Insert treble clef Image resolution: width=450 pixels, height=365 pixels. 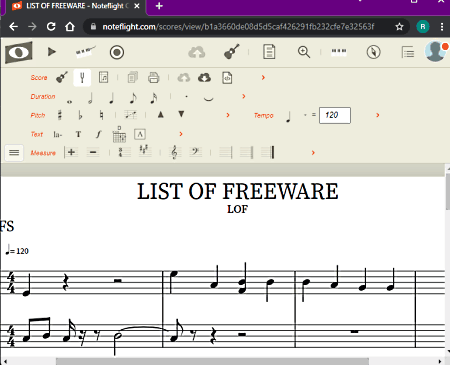coord(175,152)
